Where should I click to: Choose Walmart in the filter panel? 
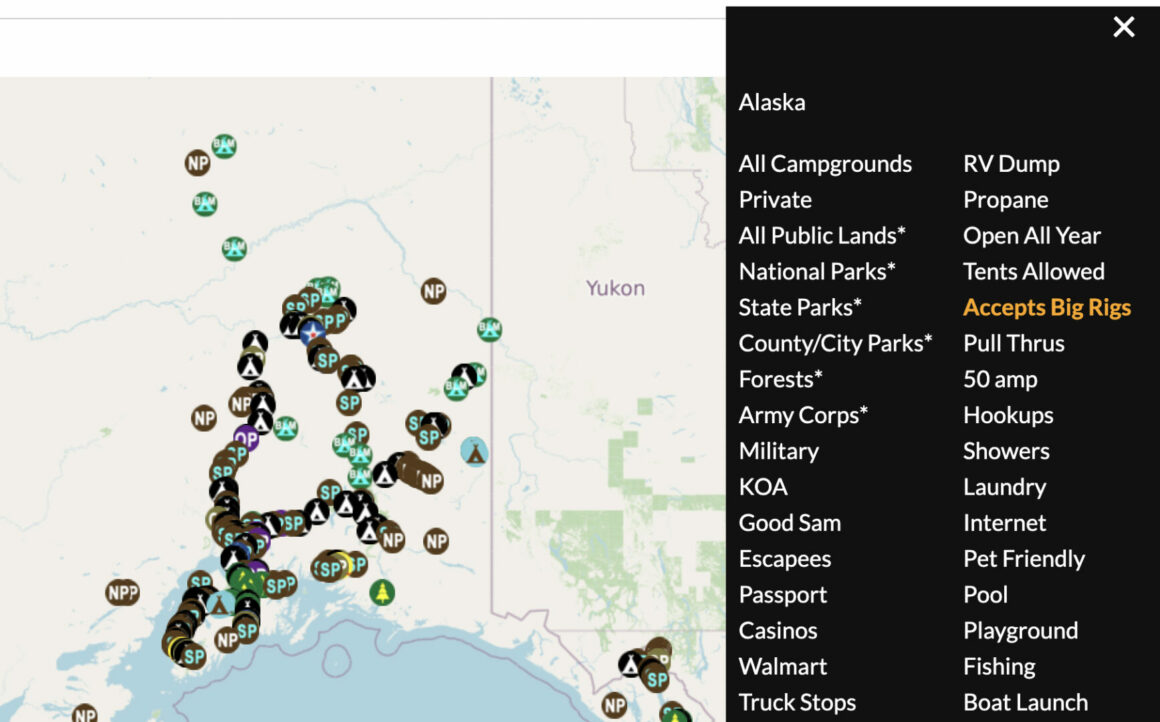coord(781,666)
